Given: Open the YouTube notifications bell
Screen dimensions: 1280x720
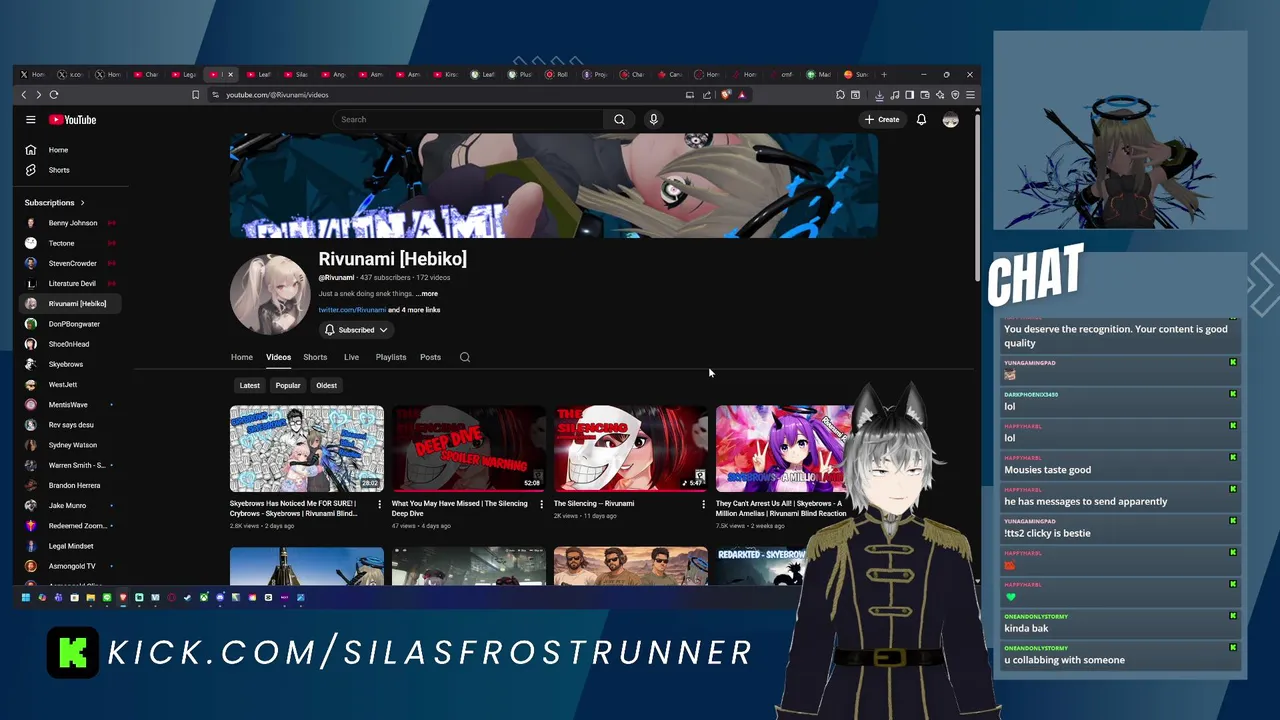Looking at the screenshot, I should (x=921, y=120).
